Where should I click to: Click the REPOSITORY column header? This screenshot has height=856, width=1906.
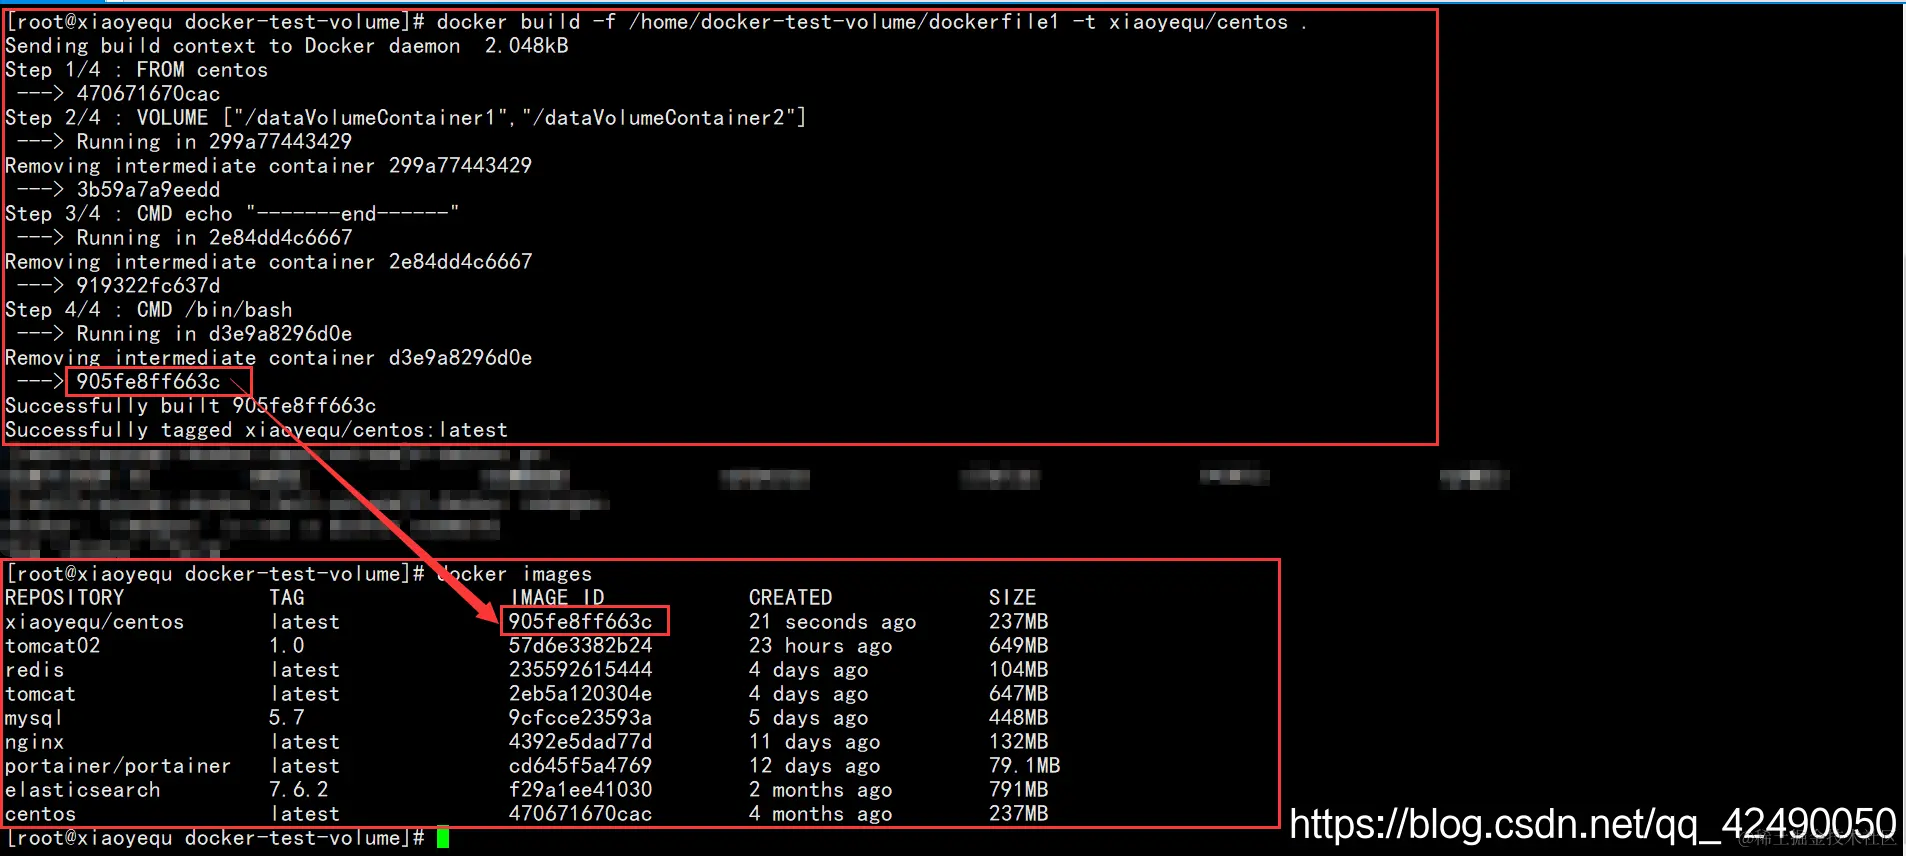point(65,598)
